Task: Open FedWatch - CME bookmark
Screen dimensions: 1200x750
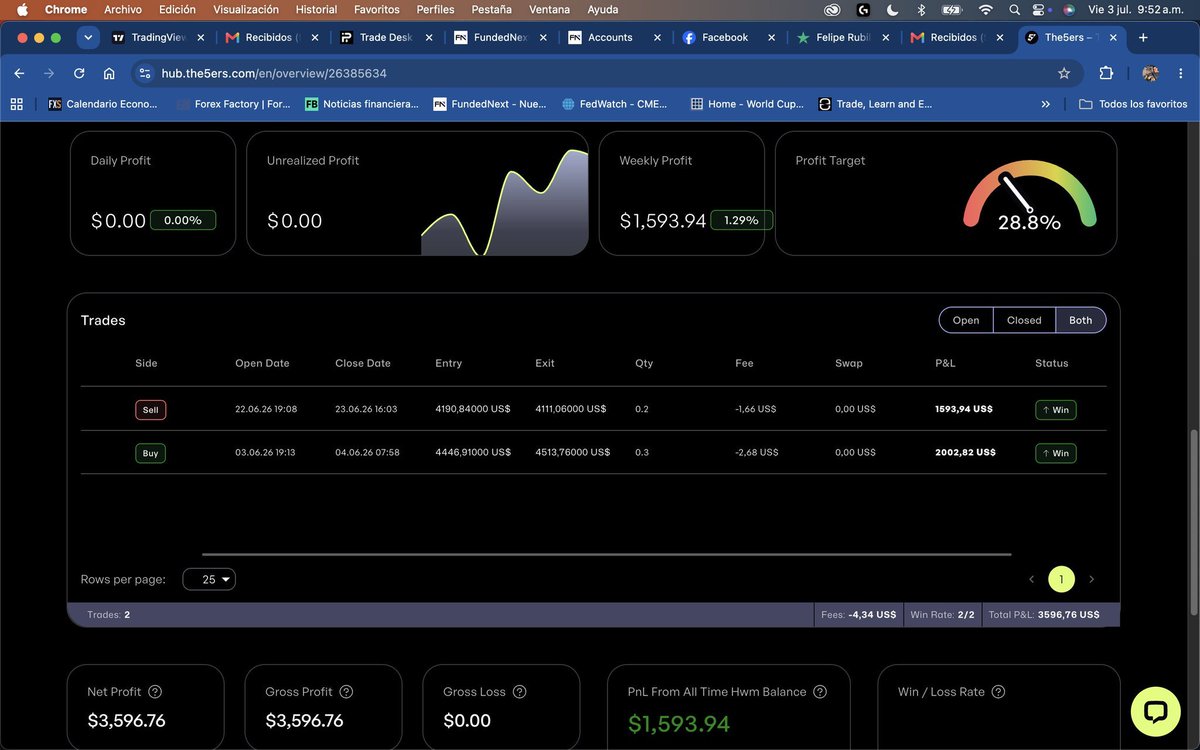Action: coord(615,103)
